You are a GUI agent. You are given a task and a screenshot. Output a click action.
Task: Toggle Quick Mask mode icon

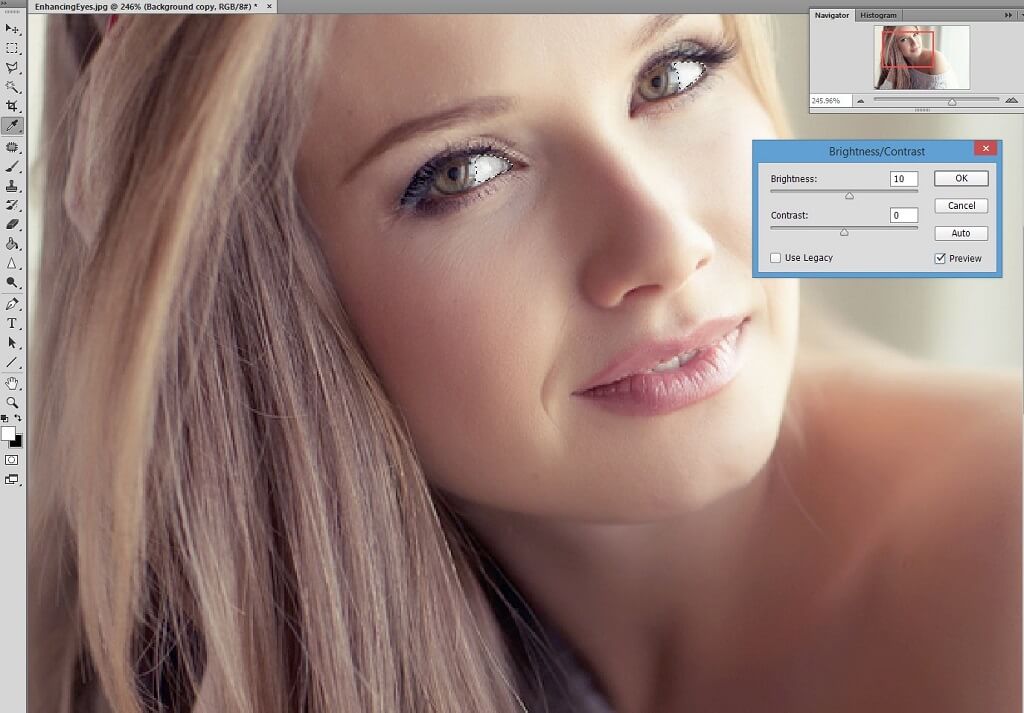click(12, 460)
